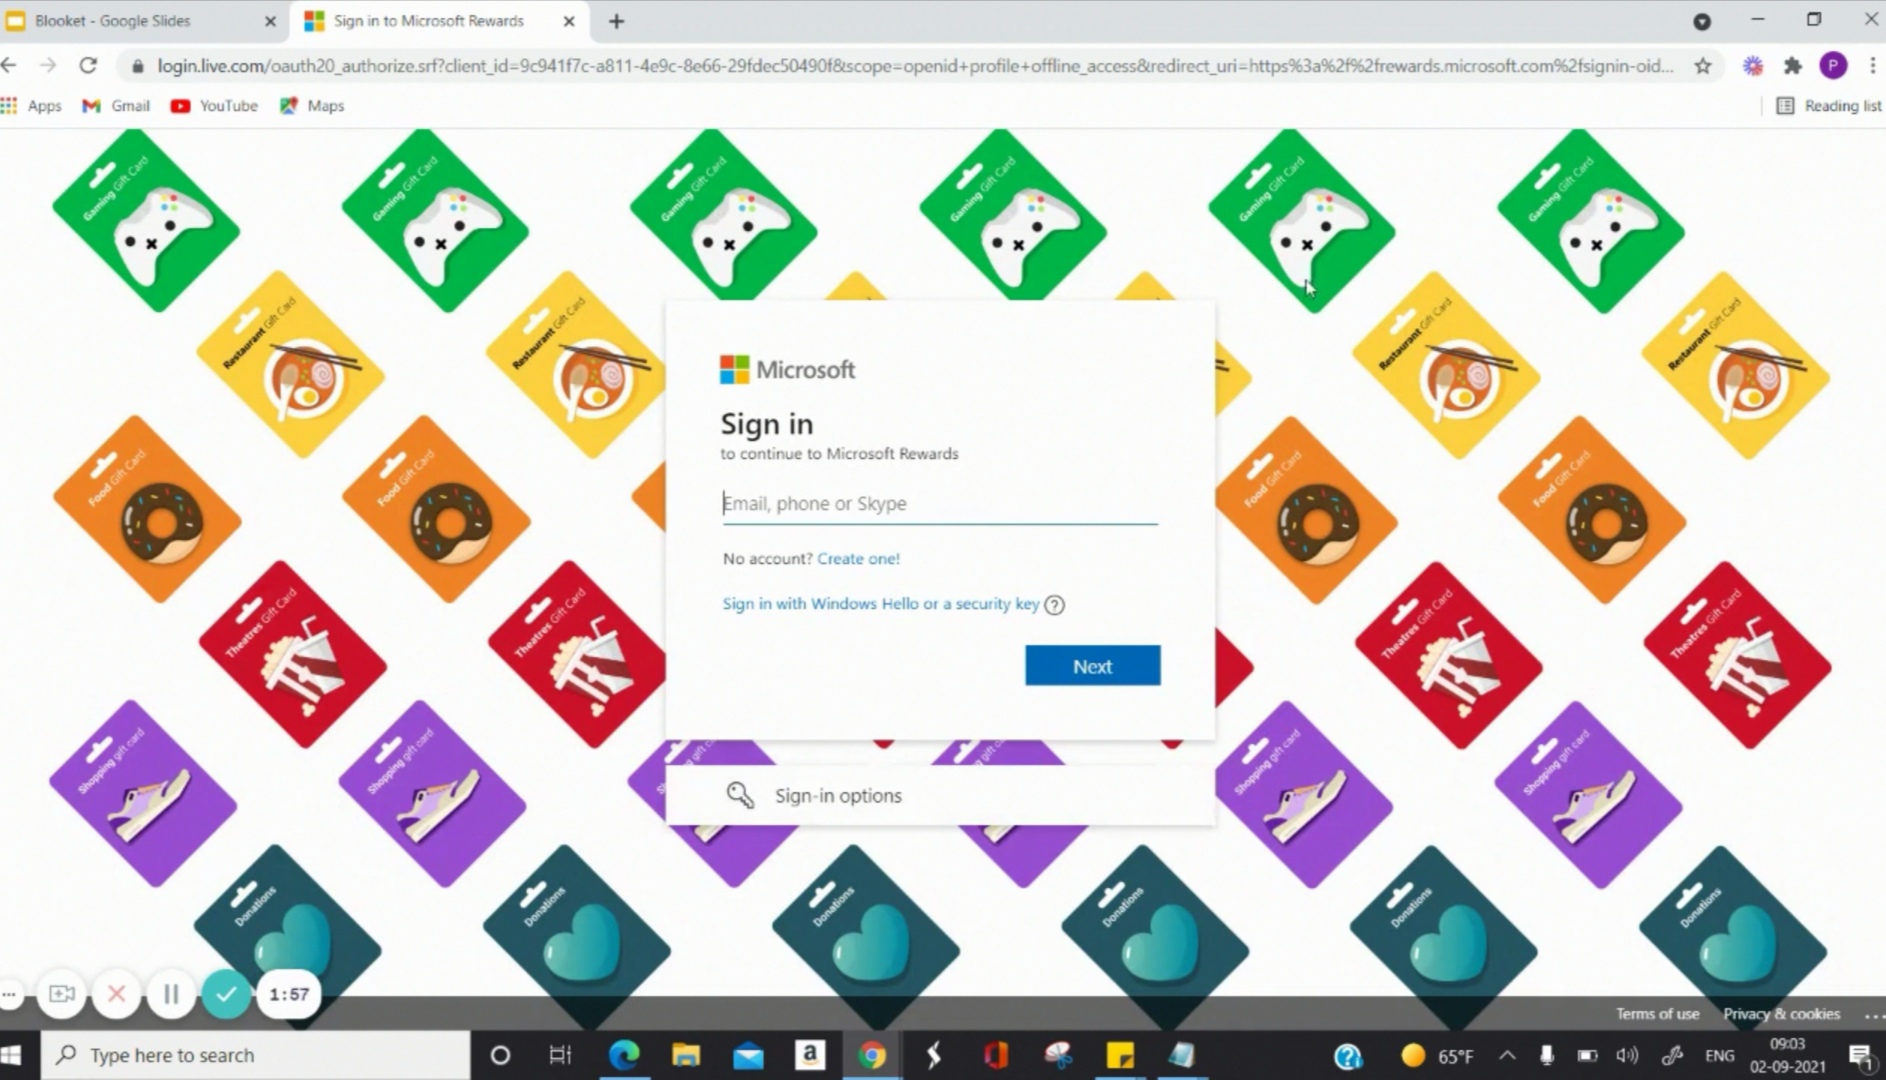Open the Apps bookmark shortcut
The image size is (1886, 1080).
point(31,105)
